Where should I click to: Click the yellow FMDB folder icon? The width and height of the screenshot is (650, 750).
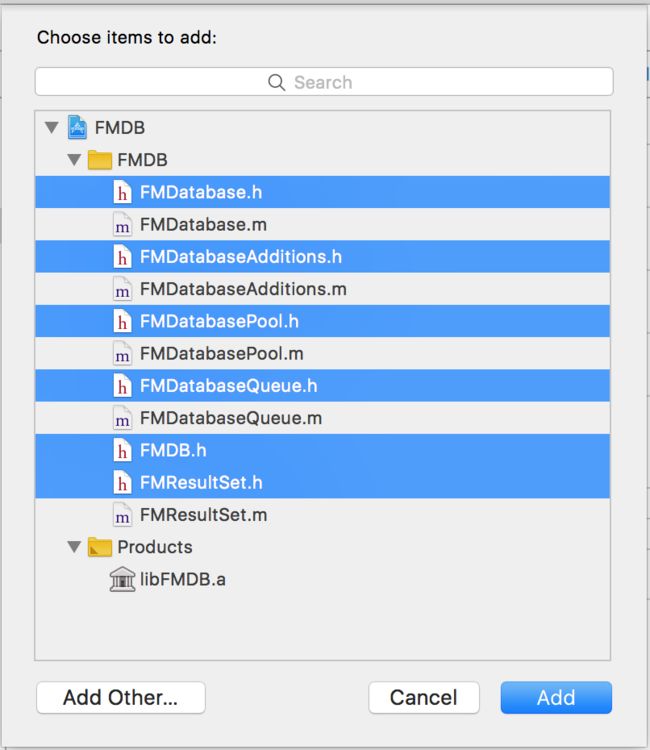pos(99,160)
